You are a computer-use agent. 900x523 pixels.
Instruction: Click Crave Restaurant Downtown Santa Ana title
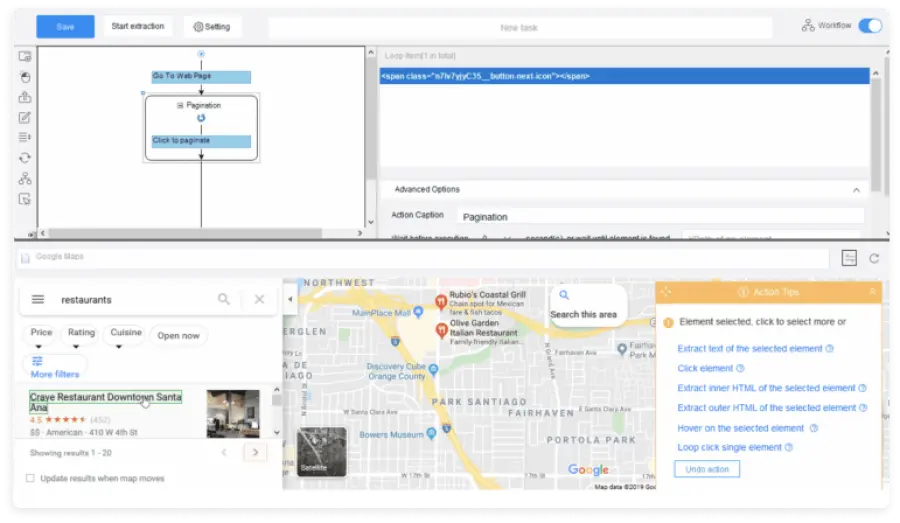(106, 402)
